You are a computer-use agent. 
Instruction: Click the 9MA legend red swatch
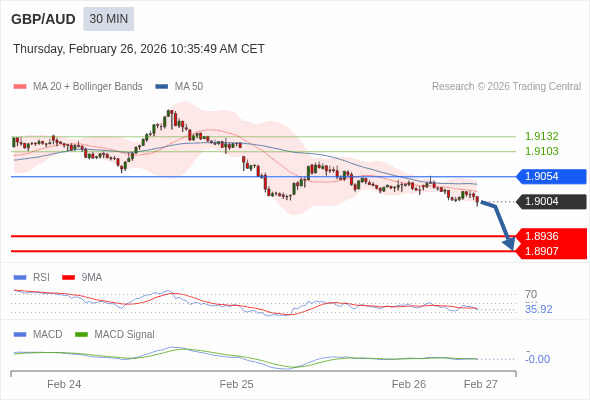(x=68, y=278)
